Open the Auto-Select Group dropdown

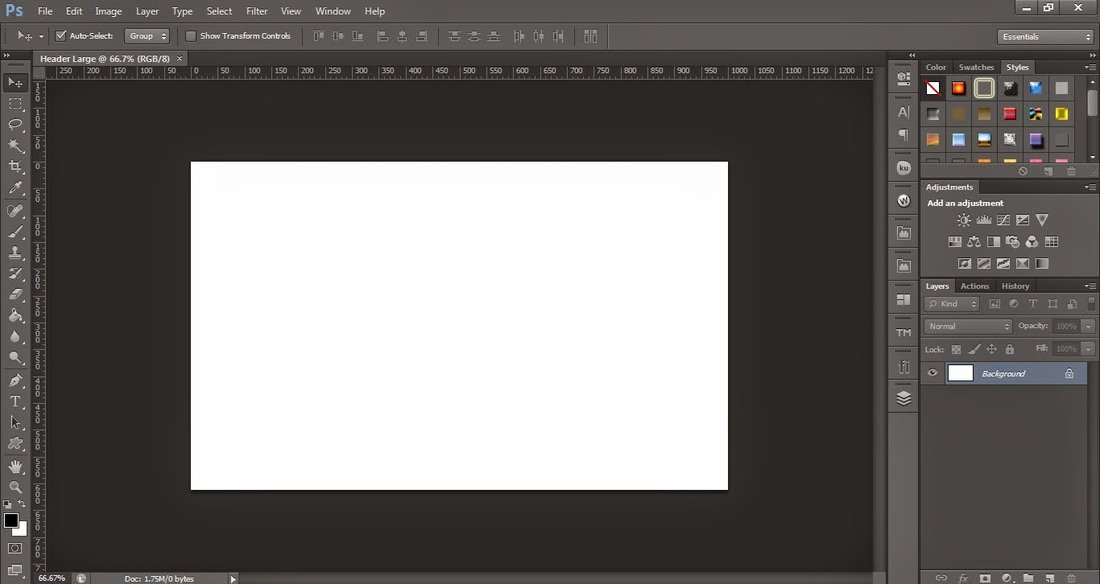(x=147, y=36)
